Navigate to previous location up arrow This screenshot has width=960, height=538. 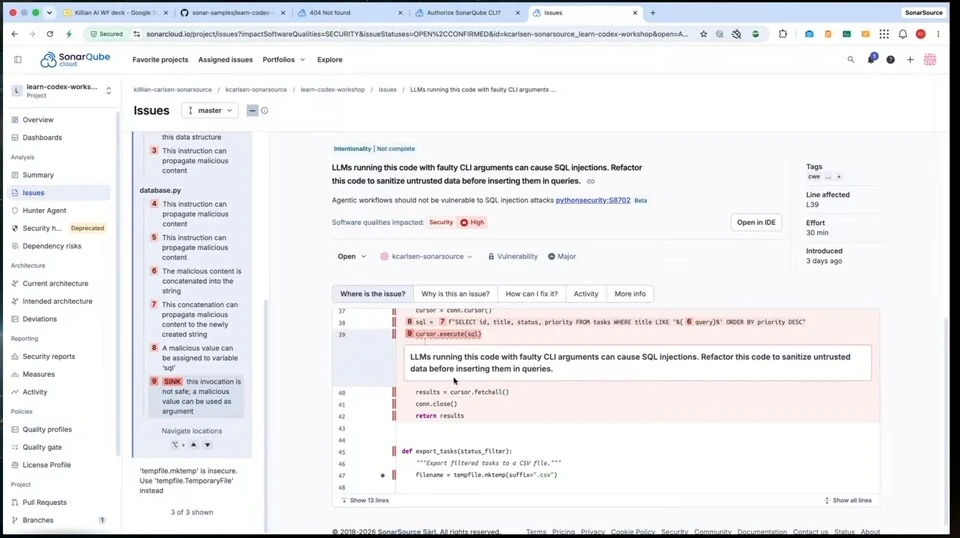[193, 445]
